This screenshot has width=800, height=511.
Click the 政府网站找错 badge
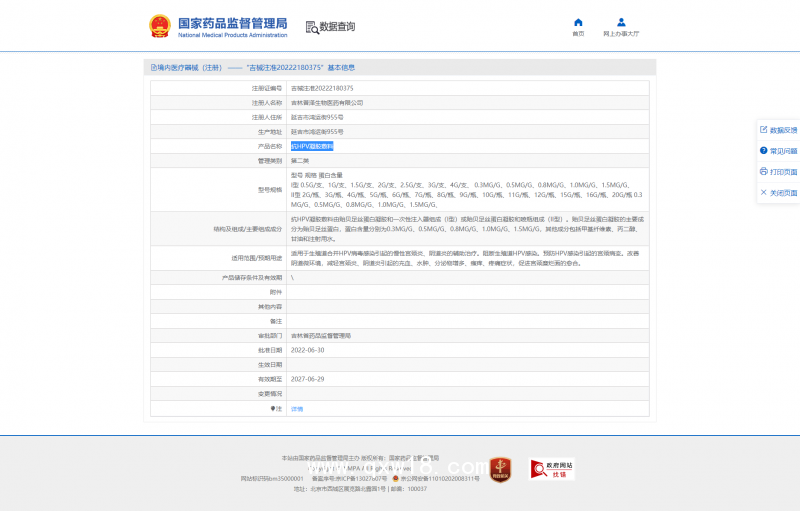coord(552,469)
